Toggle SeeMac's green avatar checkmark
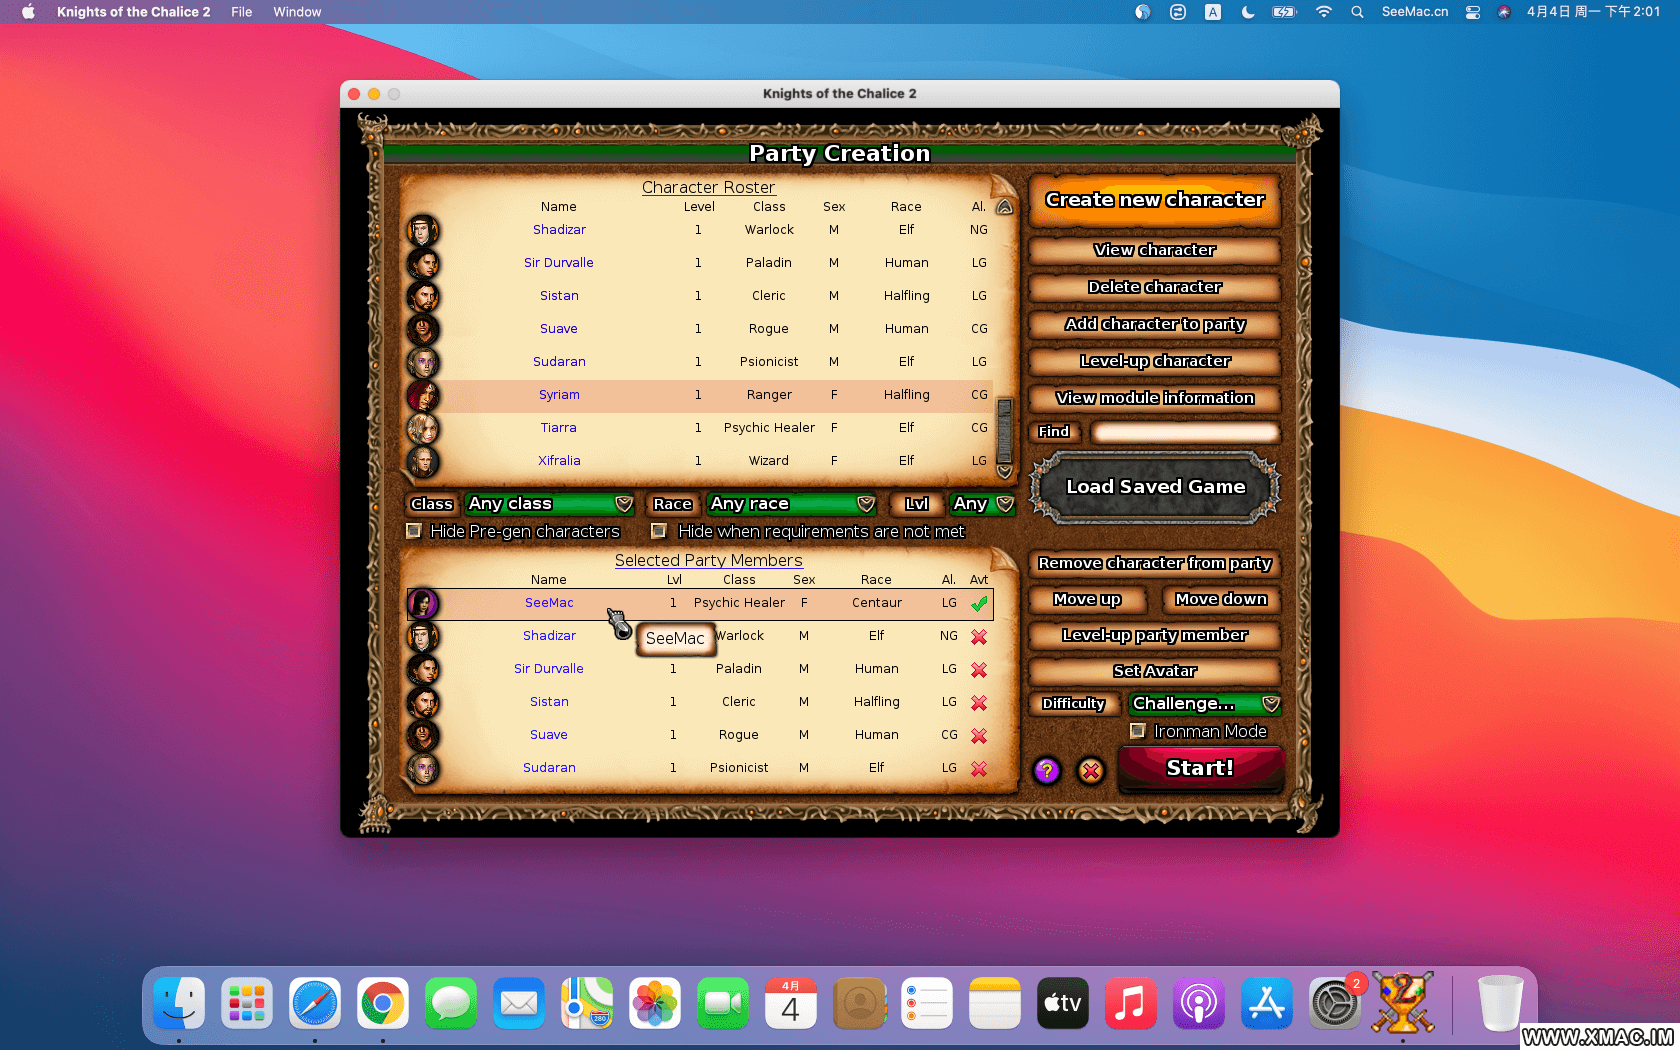The height and width of the screenshot is (1050, 1680). coord(979,603)
